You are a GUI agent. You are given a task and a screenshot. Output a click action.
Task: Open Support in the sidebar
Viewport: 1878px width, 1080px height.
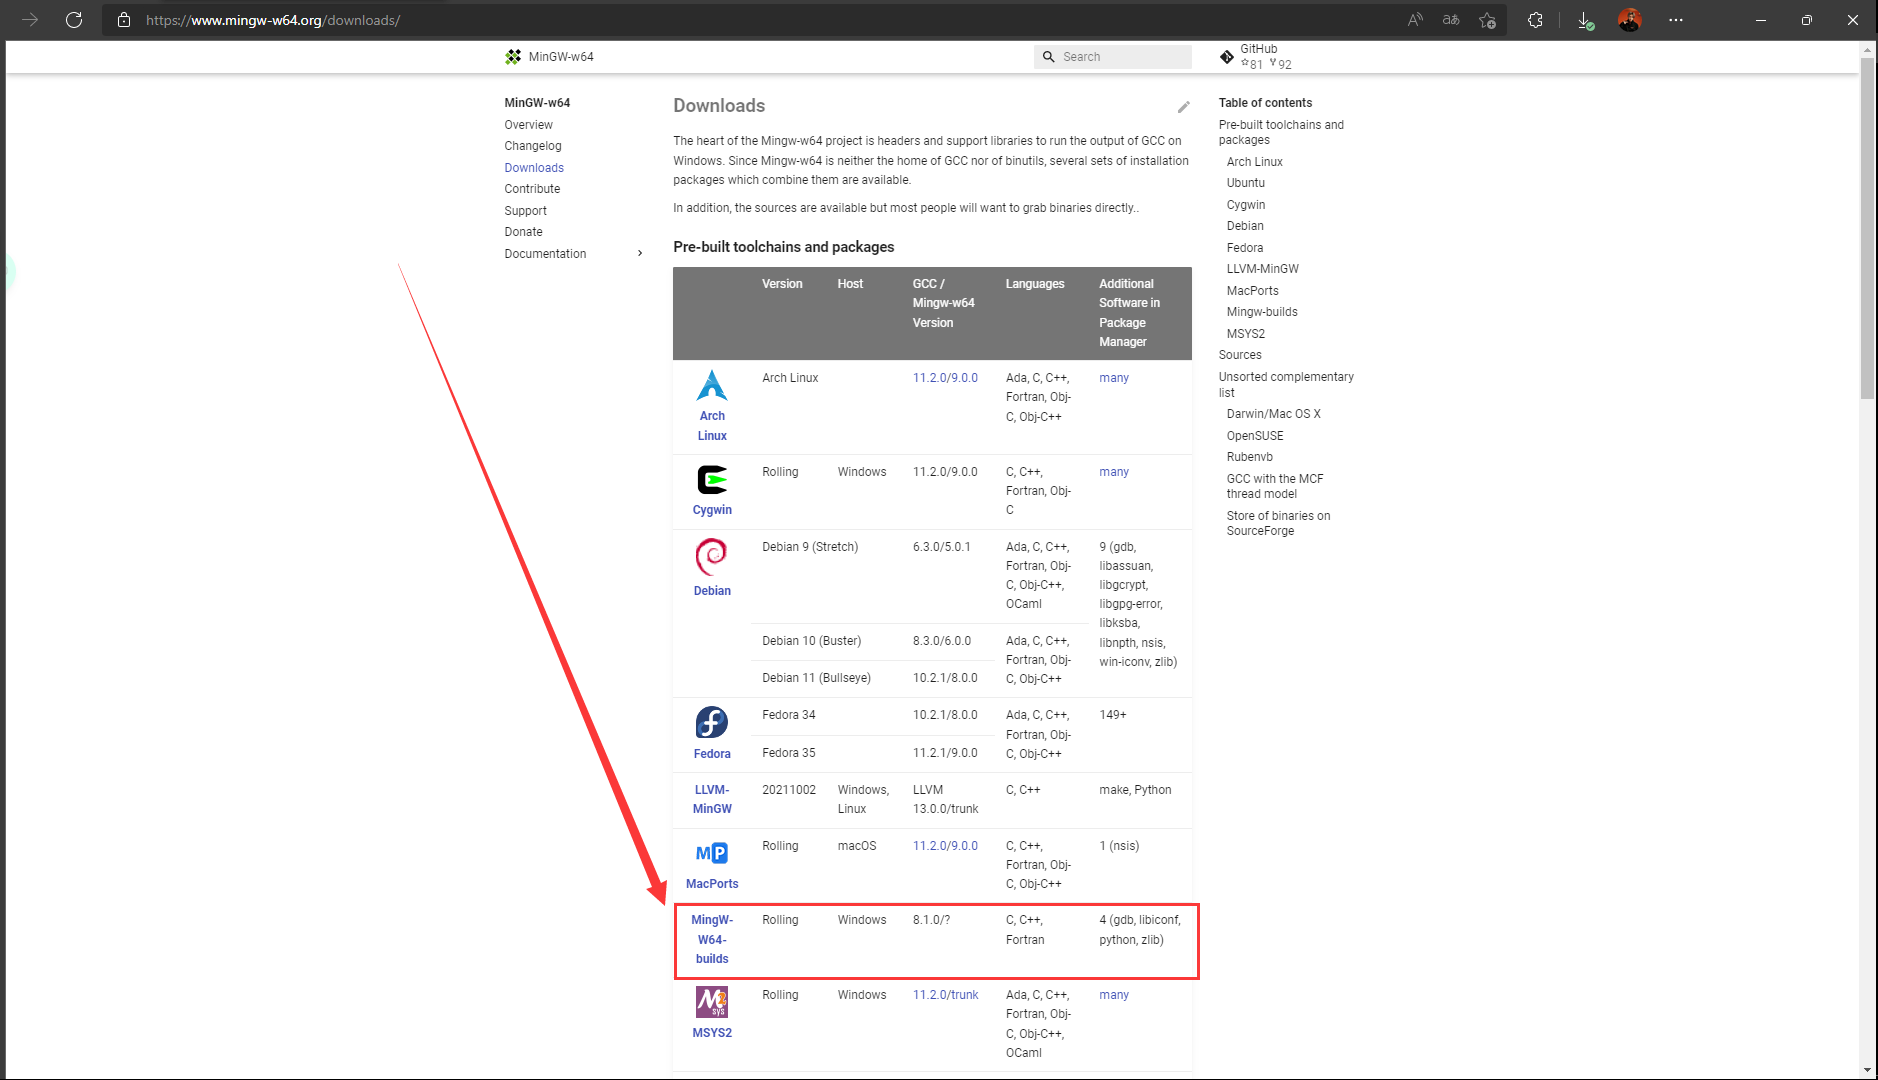525,211
